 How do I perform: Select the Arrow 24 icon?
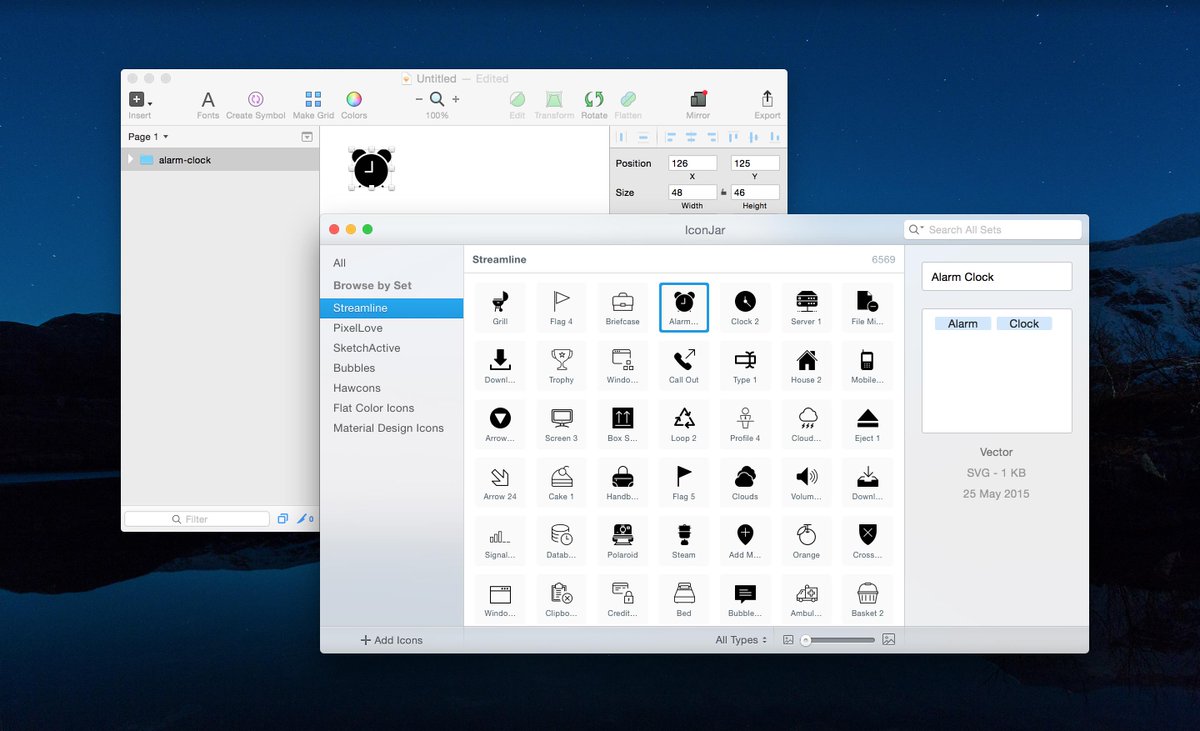click(x=500, y=481)
